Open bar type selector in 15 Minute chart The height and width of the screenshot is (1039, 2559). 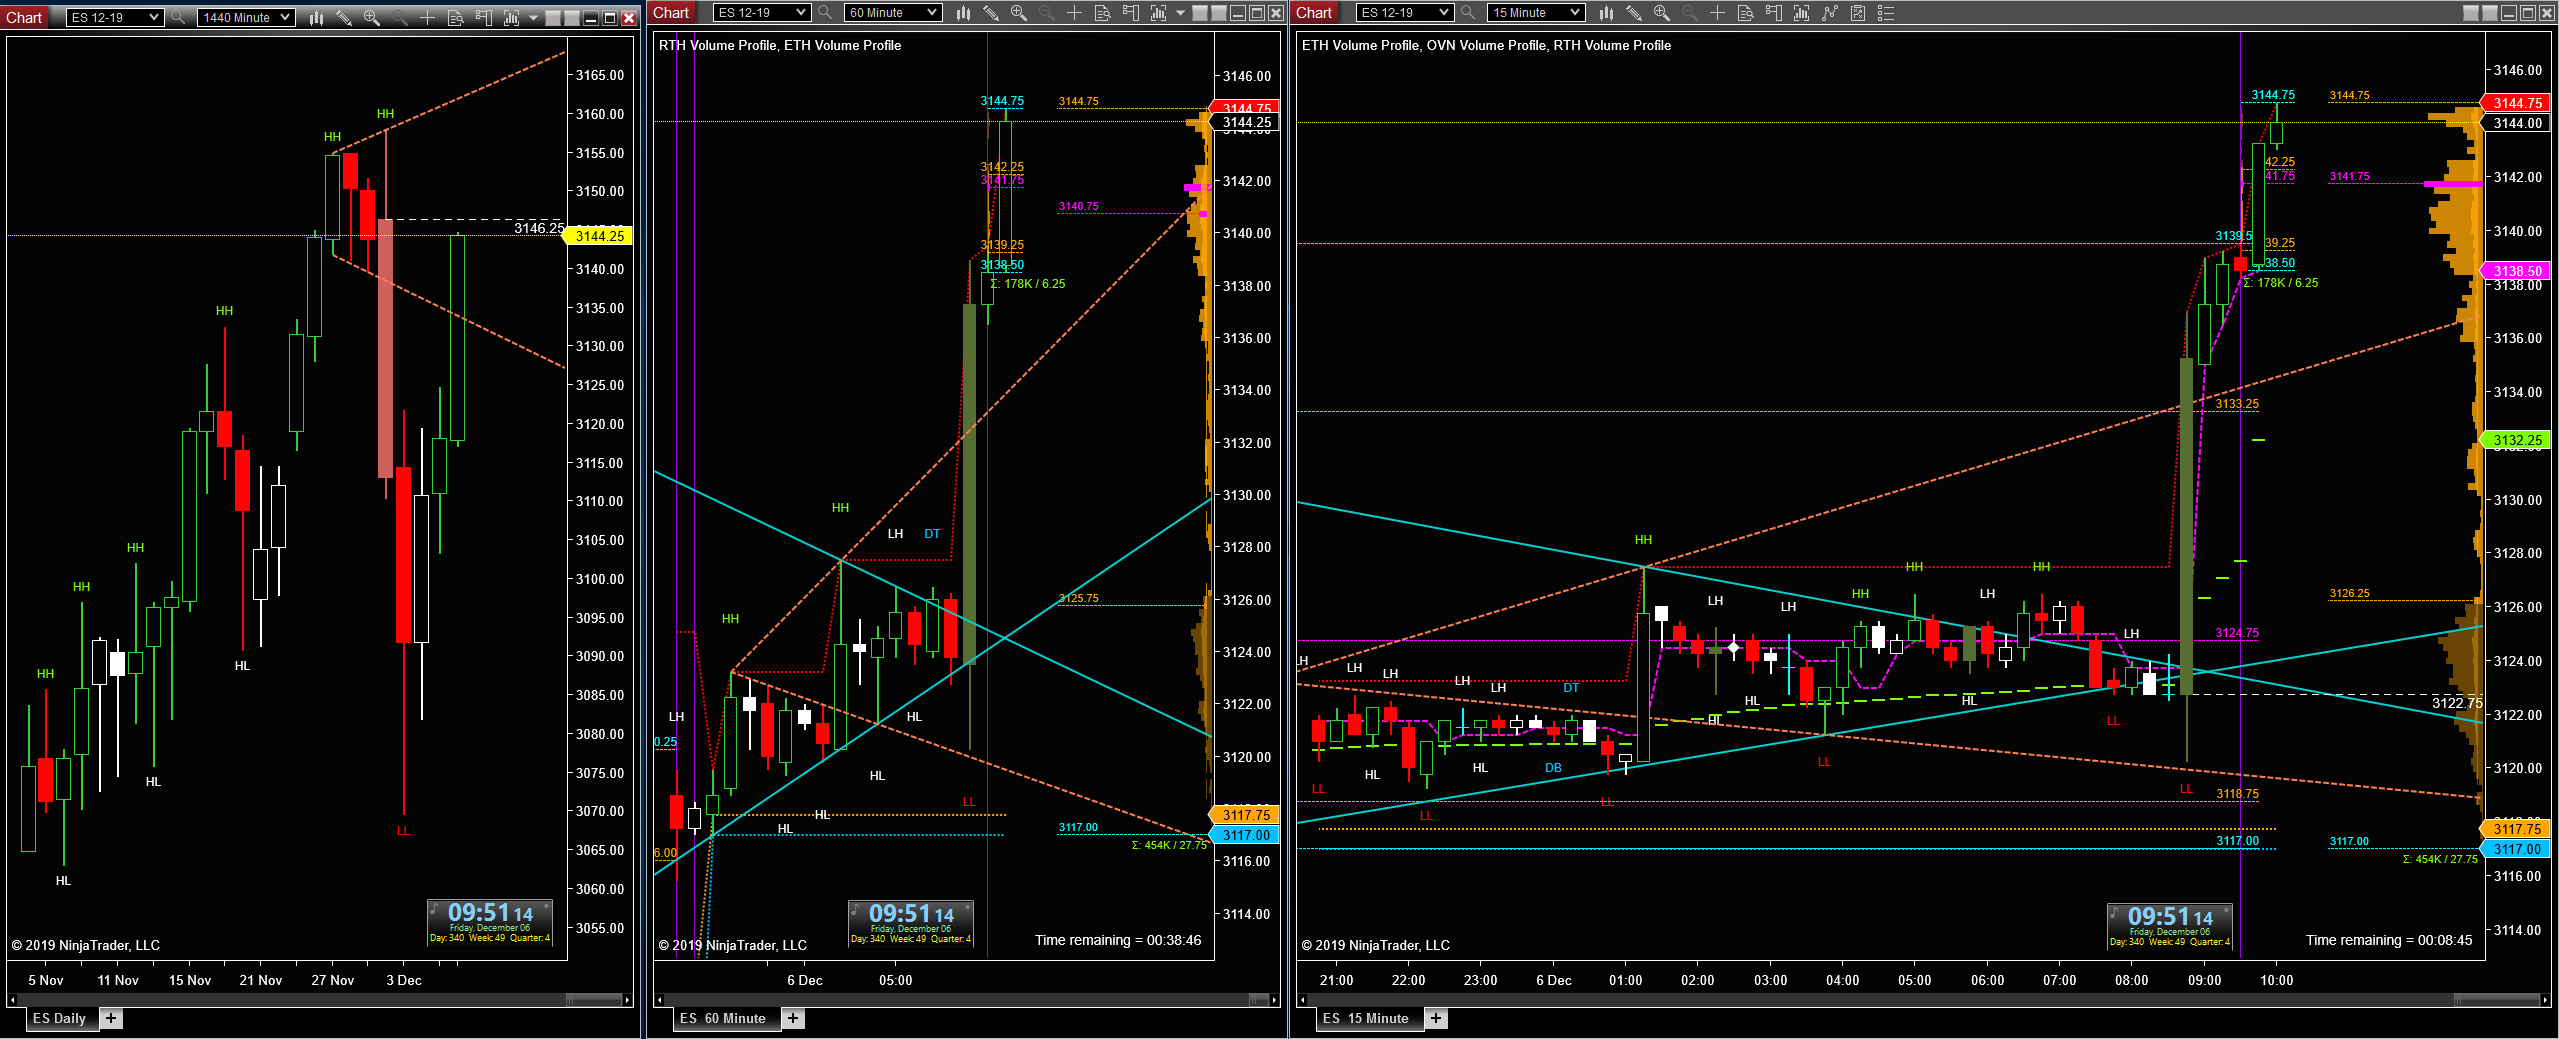pos(1606,13)
